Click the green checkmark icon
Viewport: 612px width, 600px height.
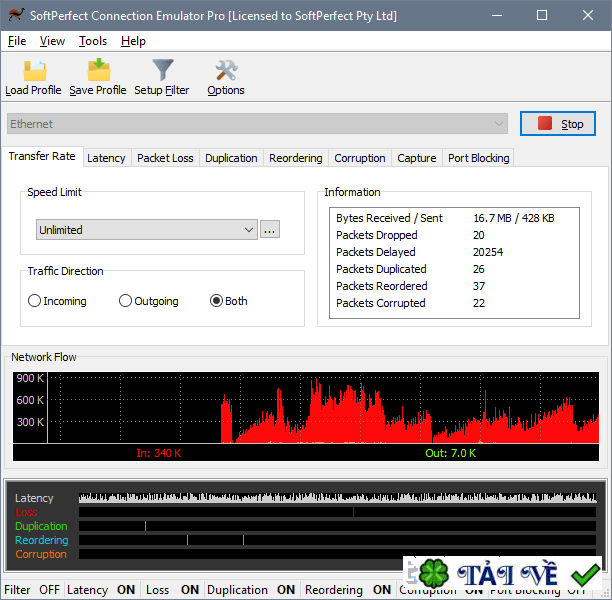[584, 575]
